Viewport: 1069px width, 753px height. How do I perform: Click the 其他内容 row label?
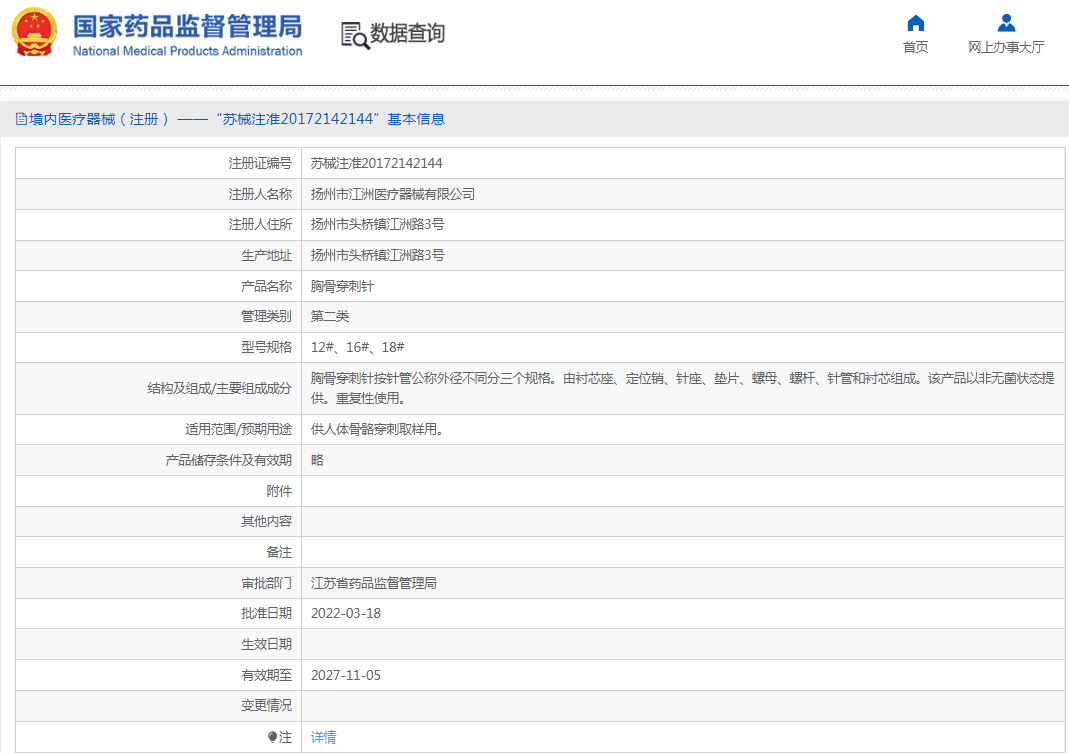pos(267,522)
